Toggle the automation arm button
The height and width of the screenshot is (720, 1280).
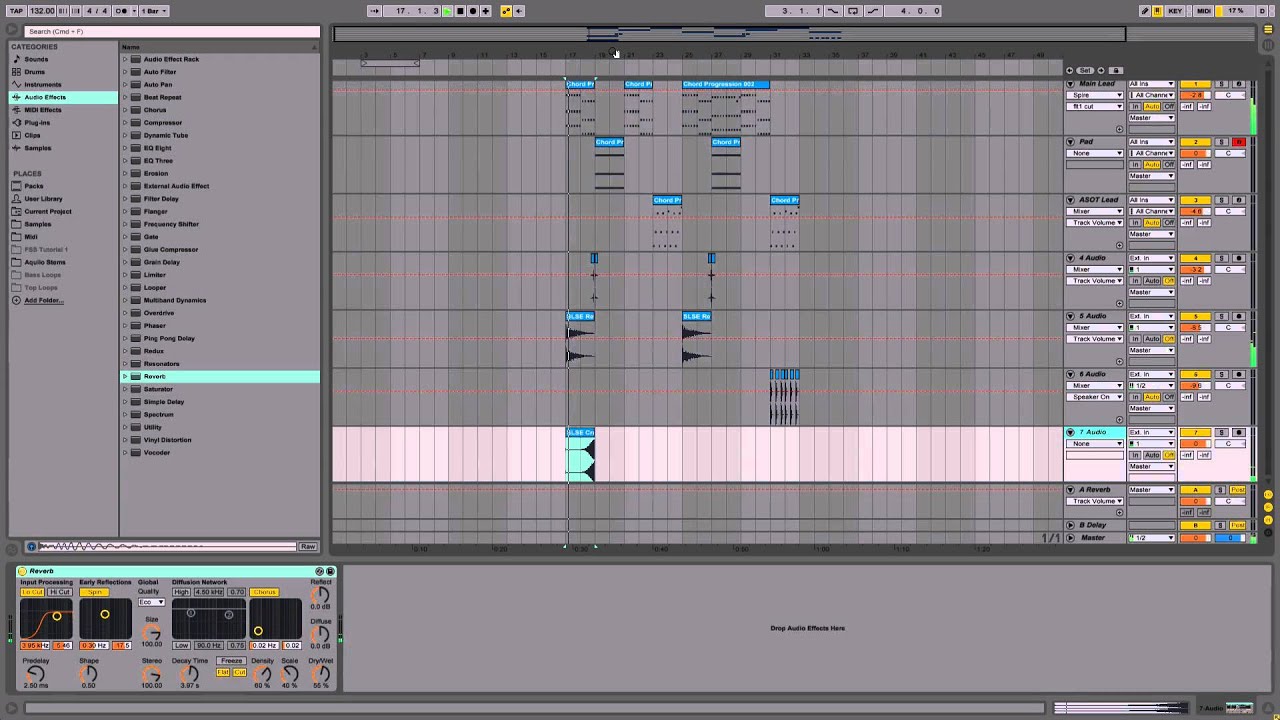(x=506, y=11)
